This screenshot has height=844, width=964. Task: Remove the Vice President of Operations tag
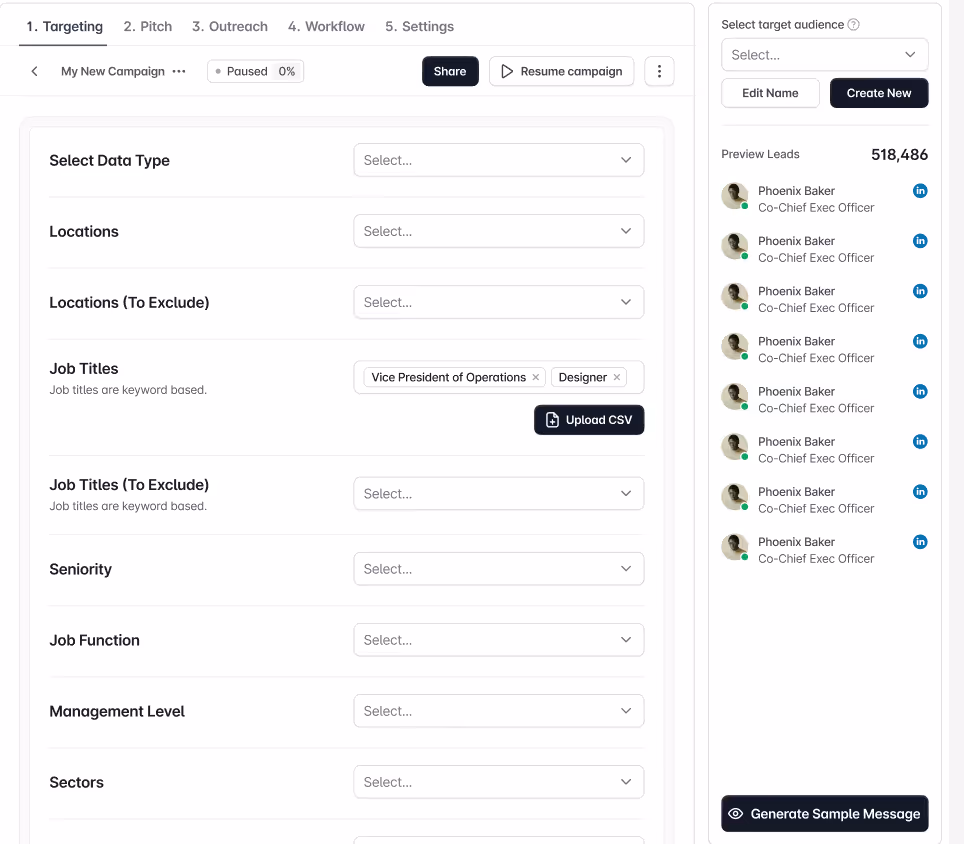click(535, 377)
